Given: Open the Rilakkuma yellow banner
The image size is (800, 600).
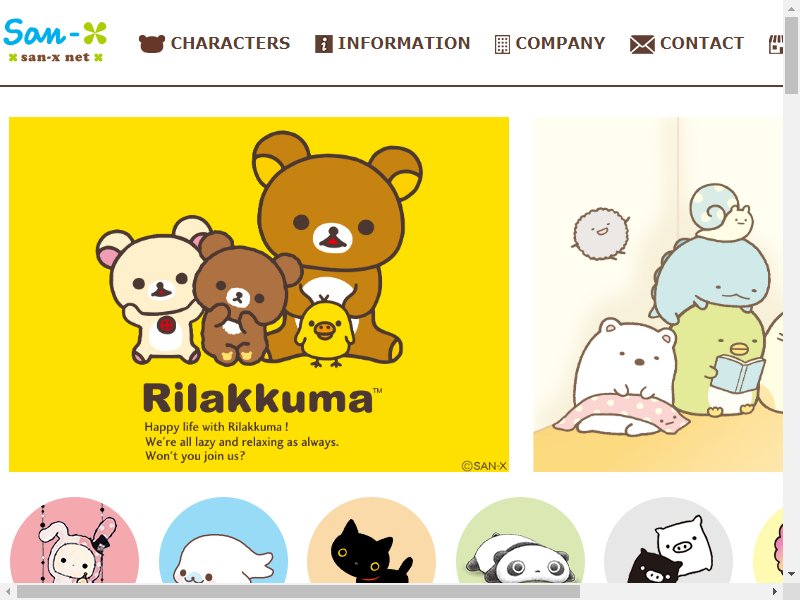Looking at the screenshot, I should 259,294.
